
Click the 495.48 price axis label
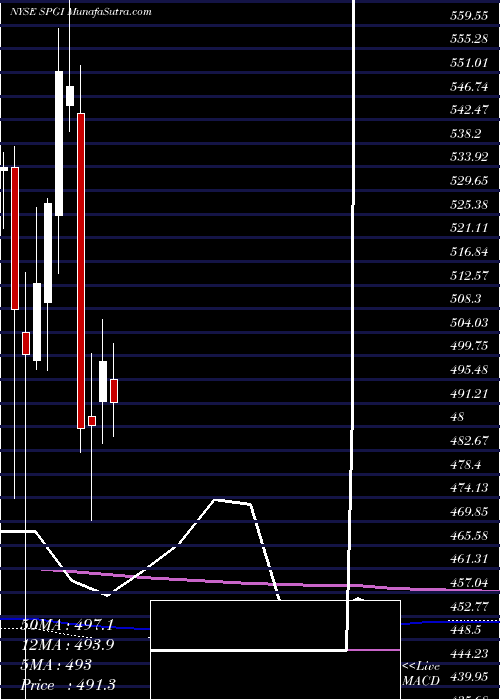(x=468, y=371)
